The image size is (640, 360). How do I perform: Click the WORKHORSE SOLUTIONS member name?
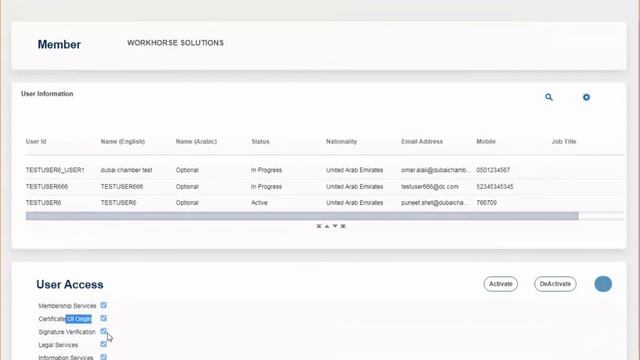(x=176, y=43)
